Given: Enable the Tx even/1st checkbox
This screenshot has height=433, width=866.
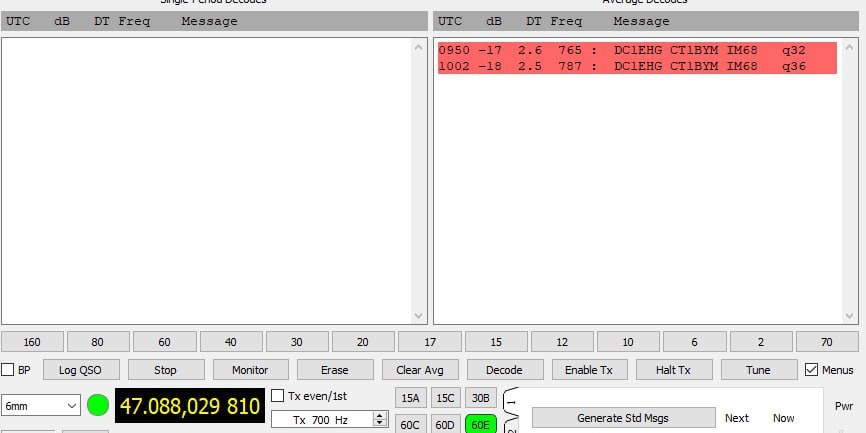Looking at the screenshot, I should 278,396.
